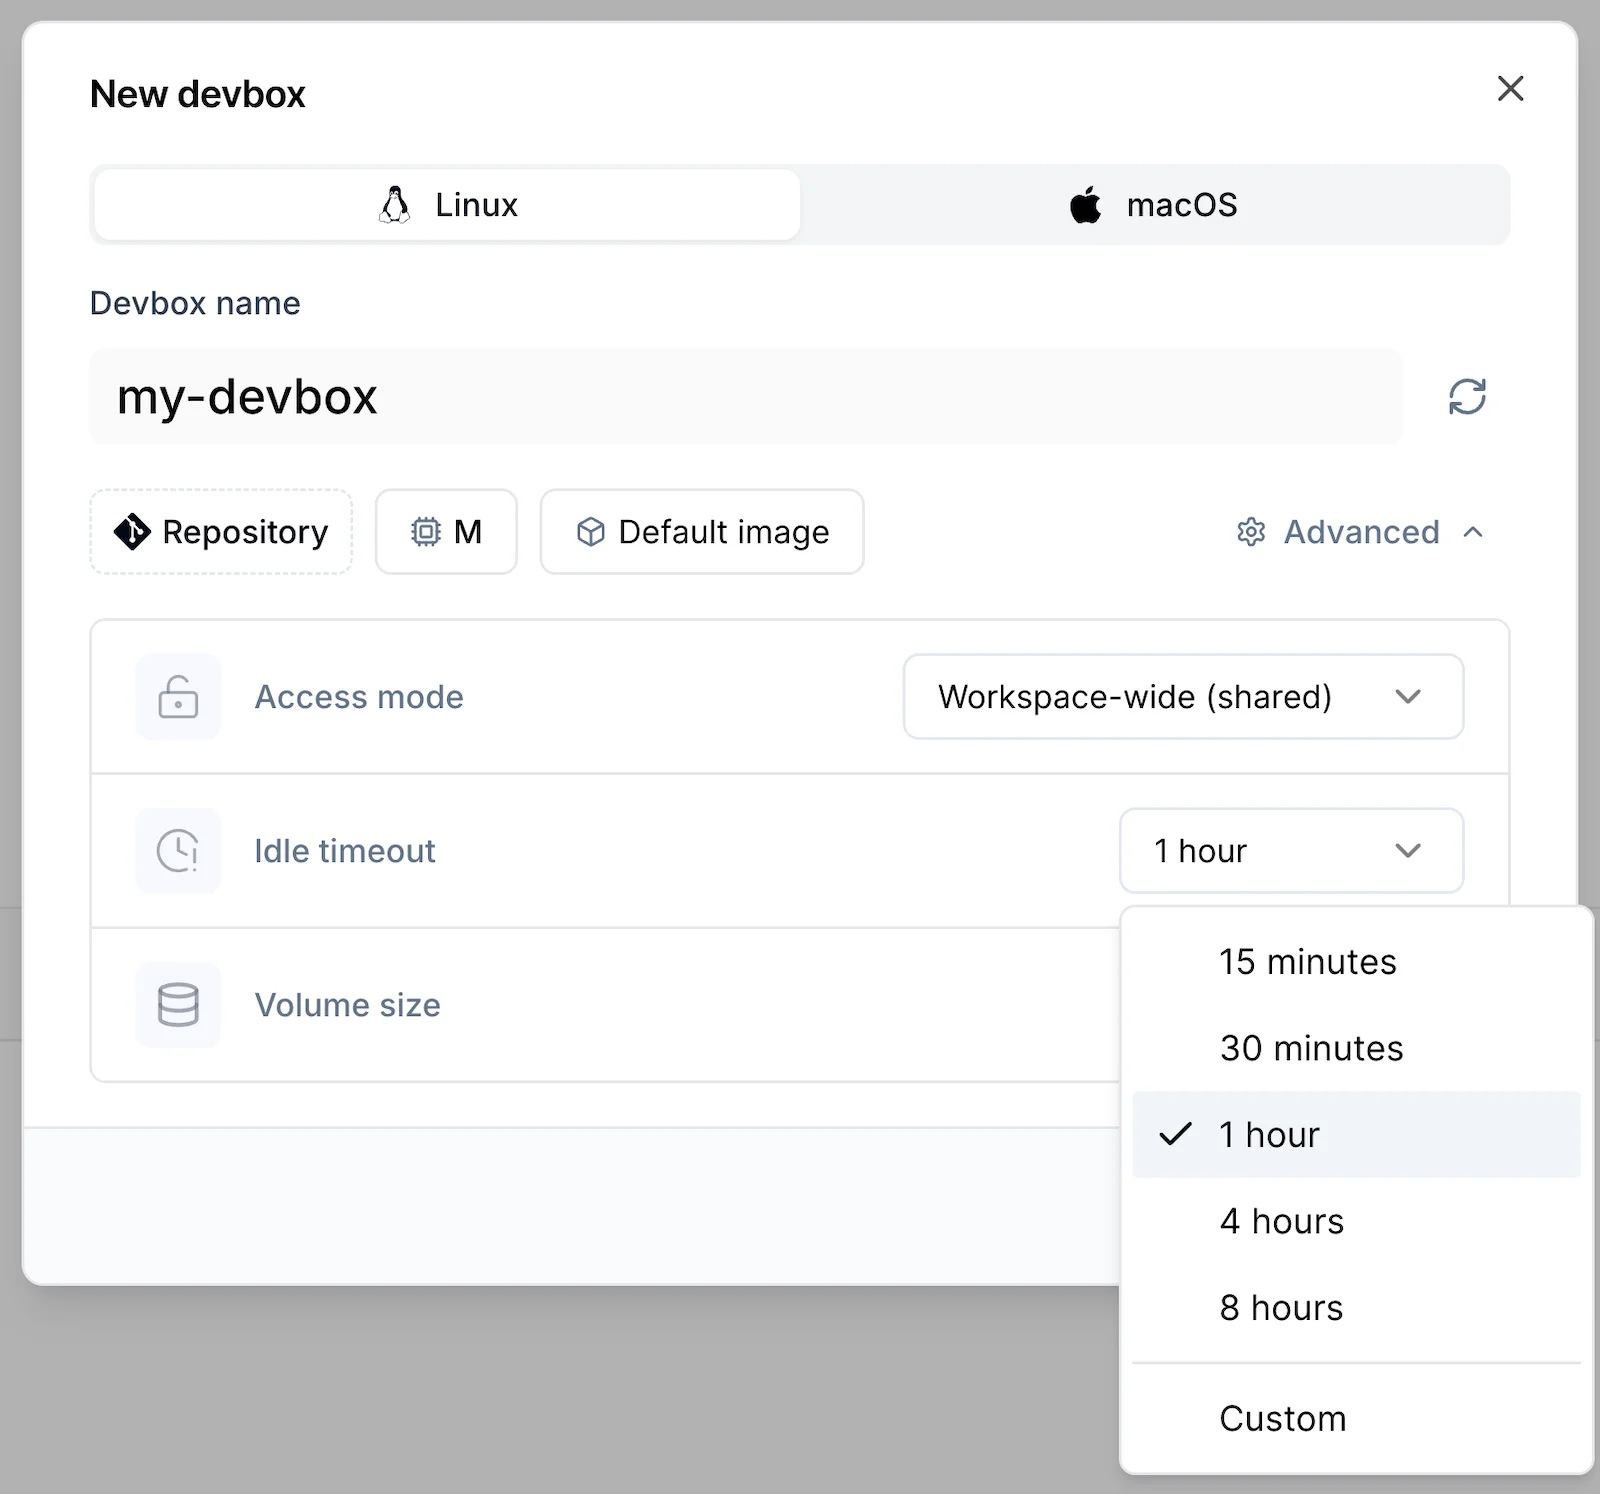Image resolution: width=1600 pixels, height=1494 pixels.
Task: Select 30 minutes idle timeout
Action: click(1356, 1048)
